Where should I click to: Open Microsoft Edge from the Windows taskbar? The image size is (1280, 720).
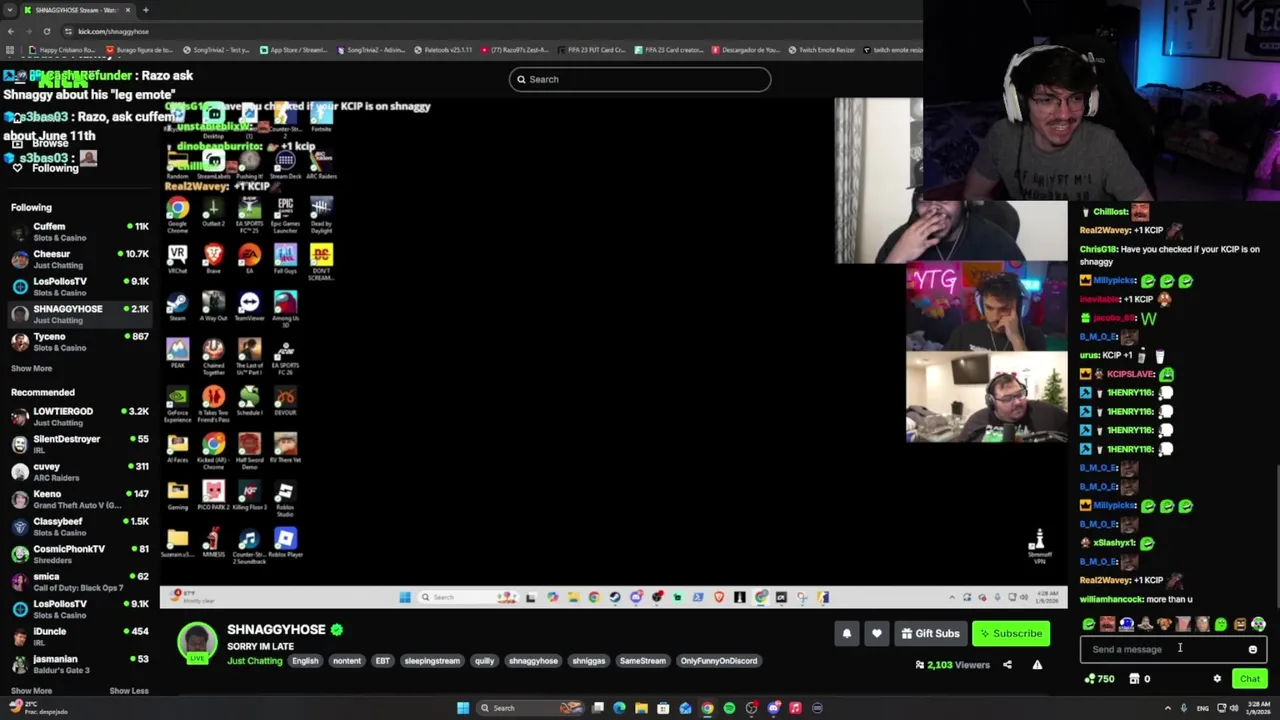[x=619, y=708]
